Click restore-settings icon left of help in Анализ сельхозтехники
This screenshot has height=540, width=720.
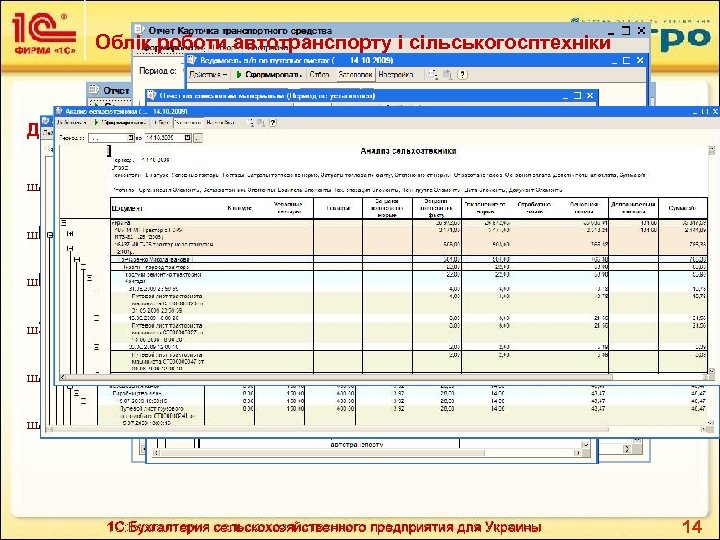tap(261, 123)
